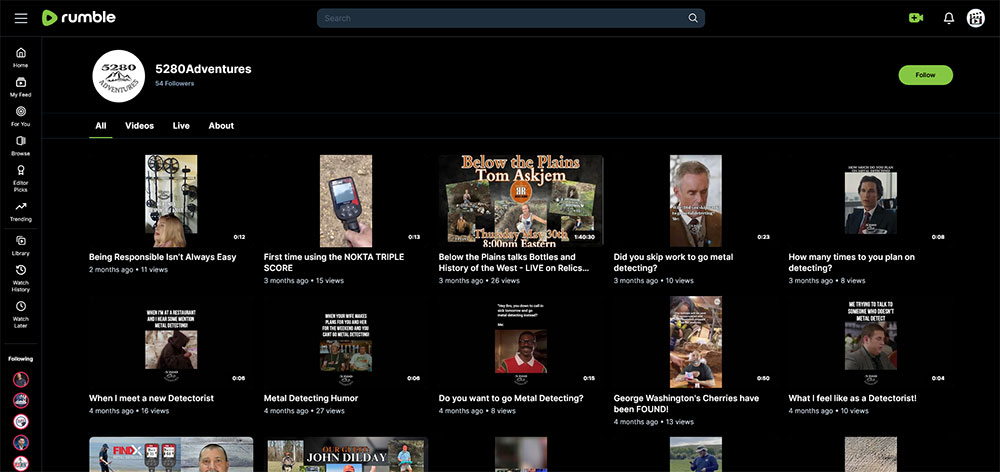Open Editor Picks in sidebar
The image size is (1000, 472).
[20, 178]
